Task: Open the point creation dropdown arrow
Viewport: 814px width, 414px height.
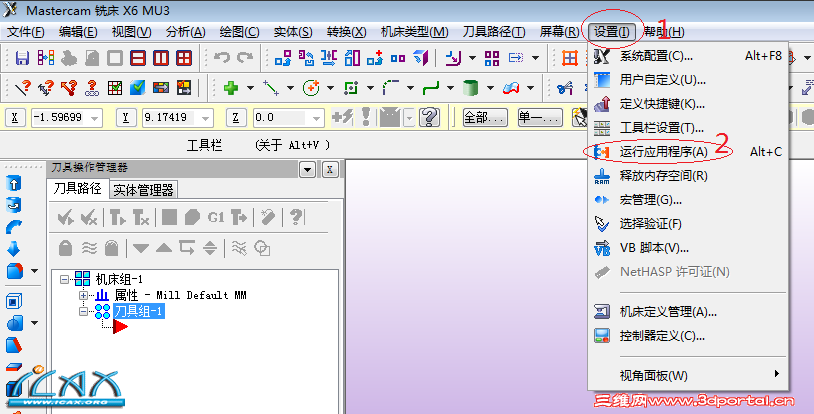Action: (x=250, y=88)
